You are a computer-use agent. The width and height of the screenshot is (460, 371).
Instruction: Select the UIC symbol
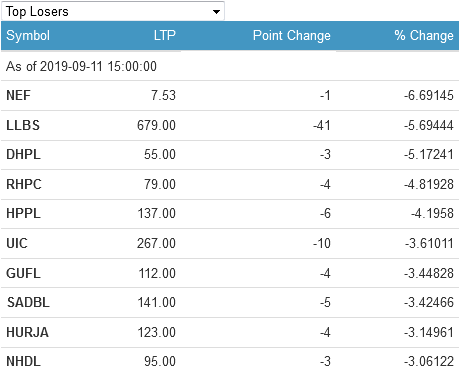(17, 243)
